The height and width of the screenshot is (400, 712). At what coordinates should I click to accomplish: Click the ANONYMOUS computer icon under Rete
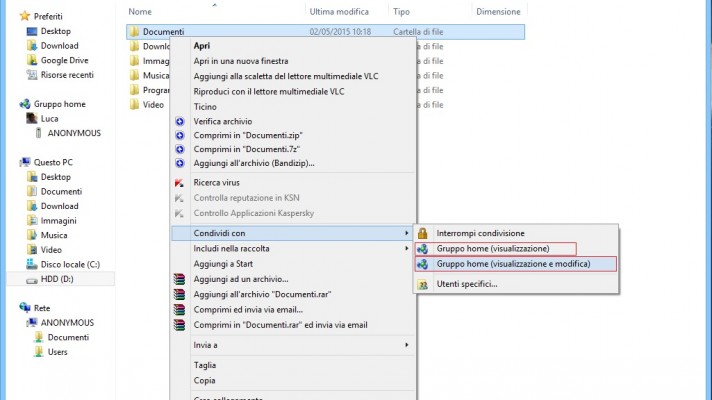coord(31,322)
